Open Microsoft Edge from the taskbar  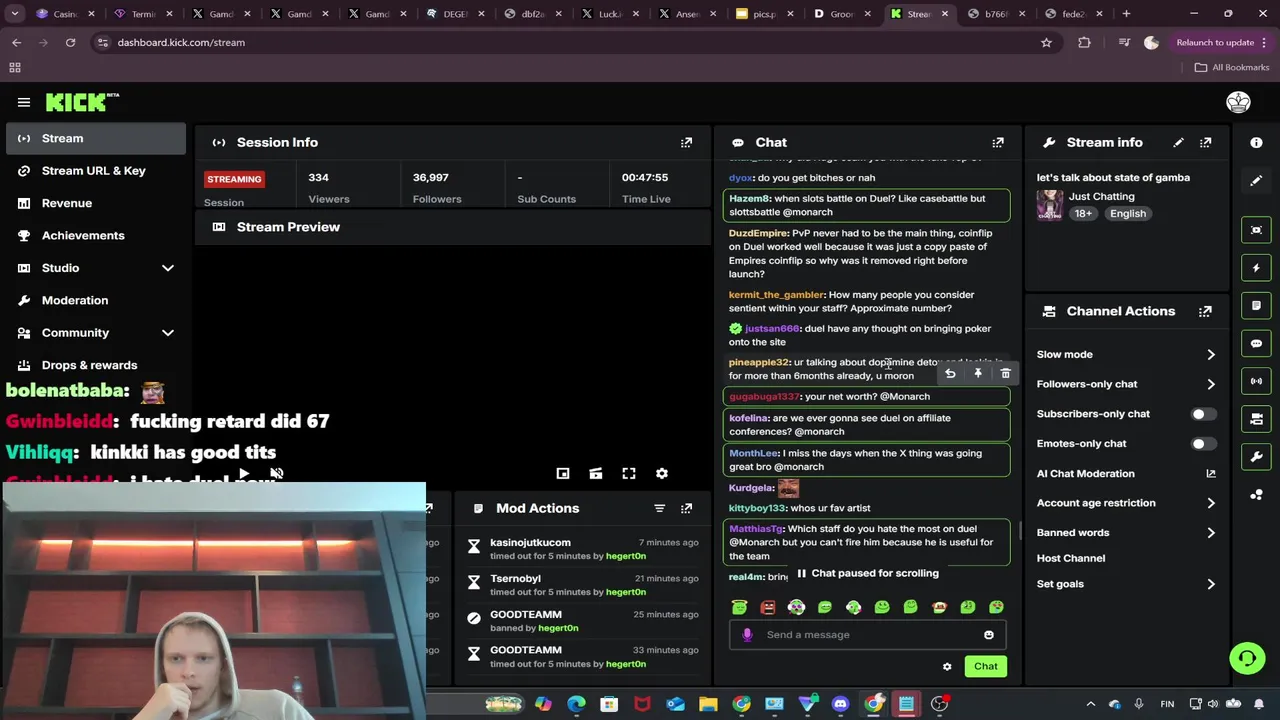(576, 704)
